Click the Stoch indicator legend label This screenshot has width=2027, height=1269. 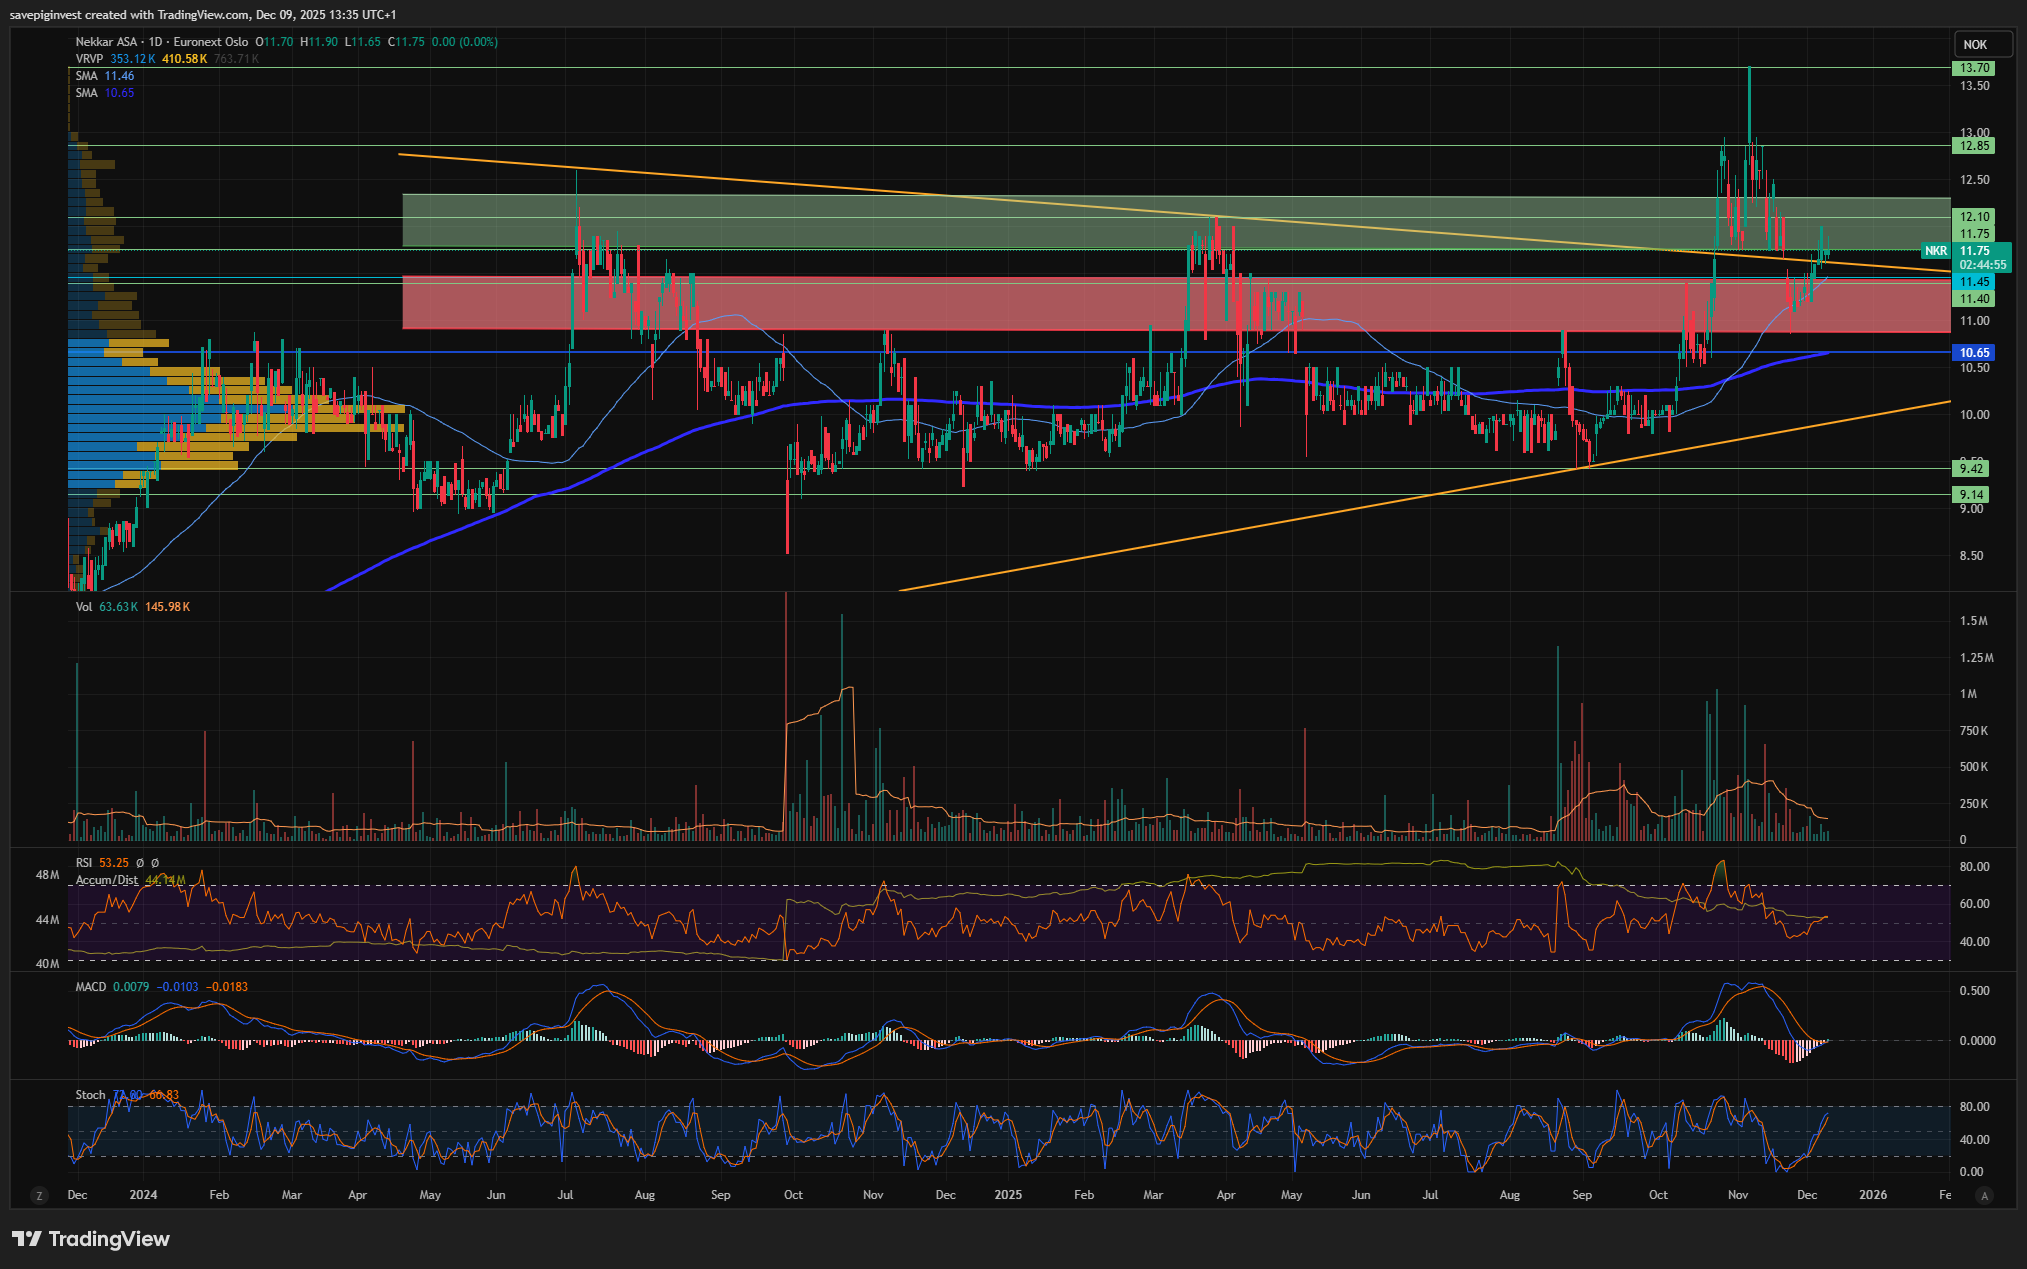tap(90, 1095)
